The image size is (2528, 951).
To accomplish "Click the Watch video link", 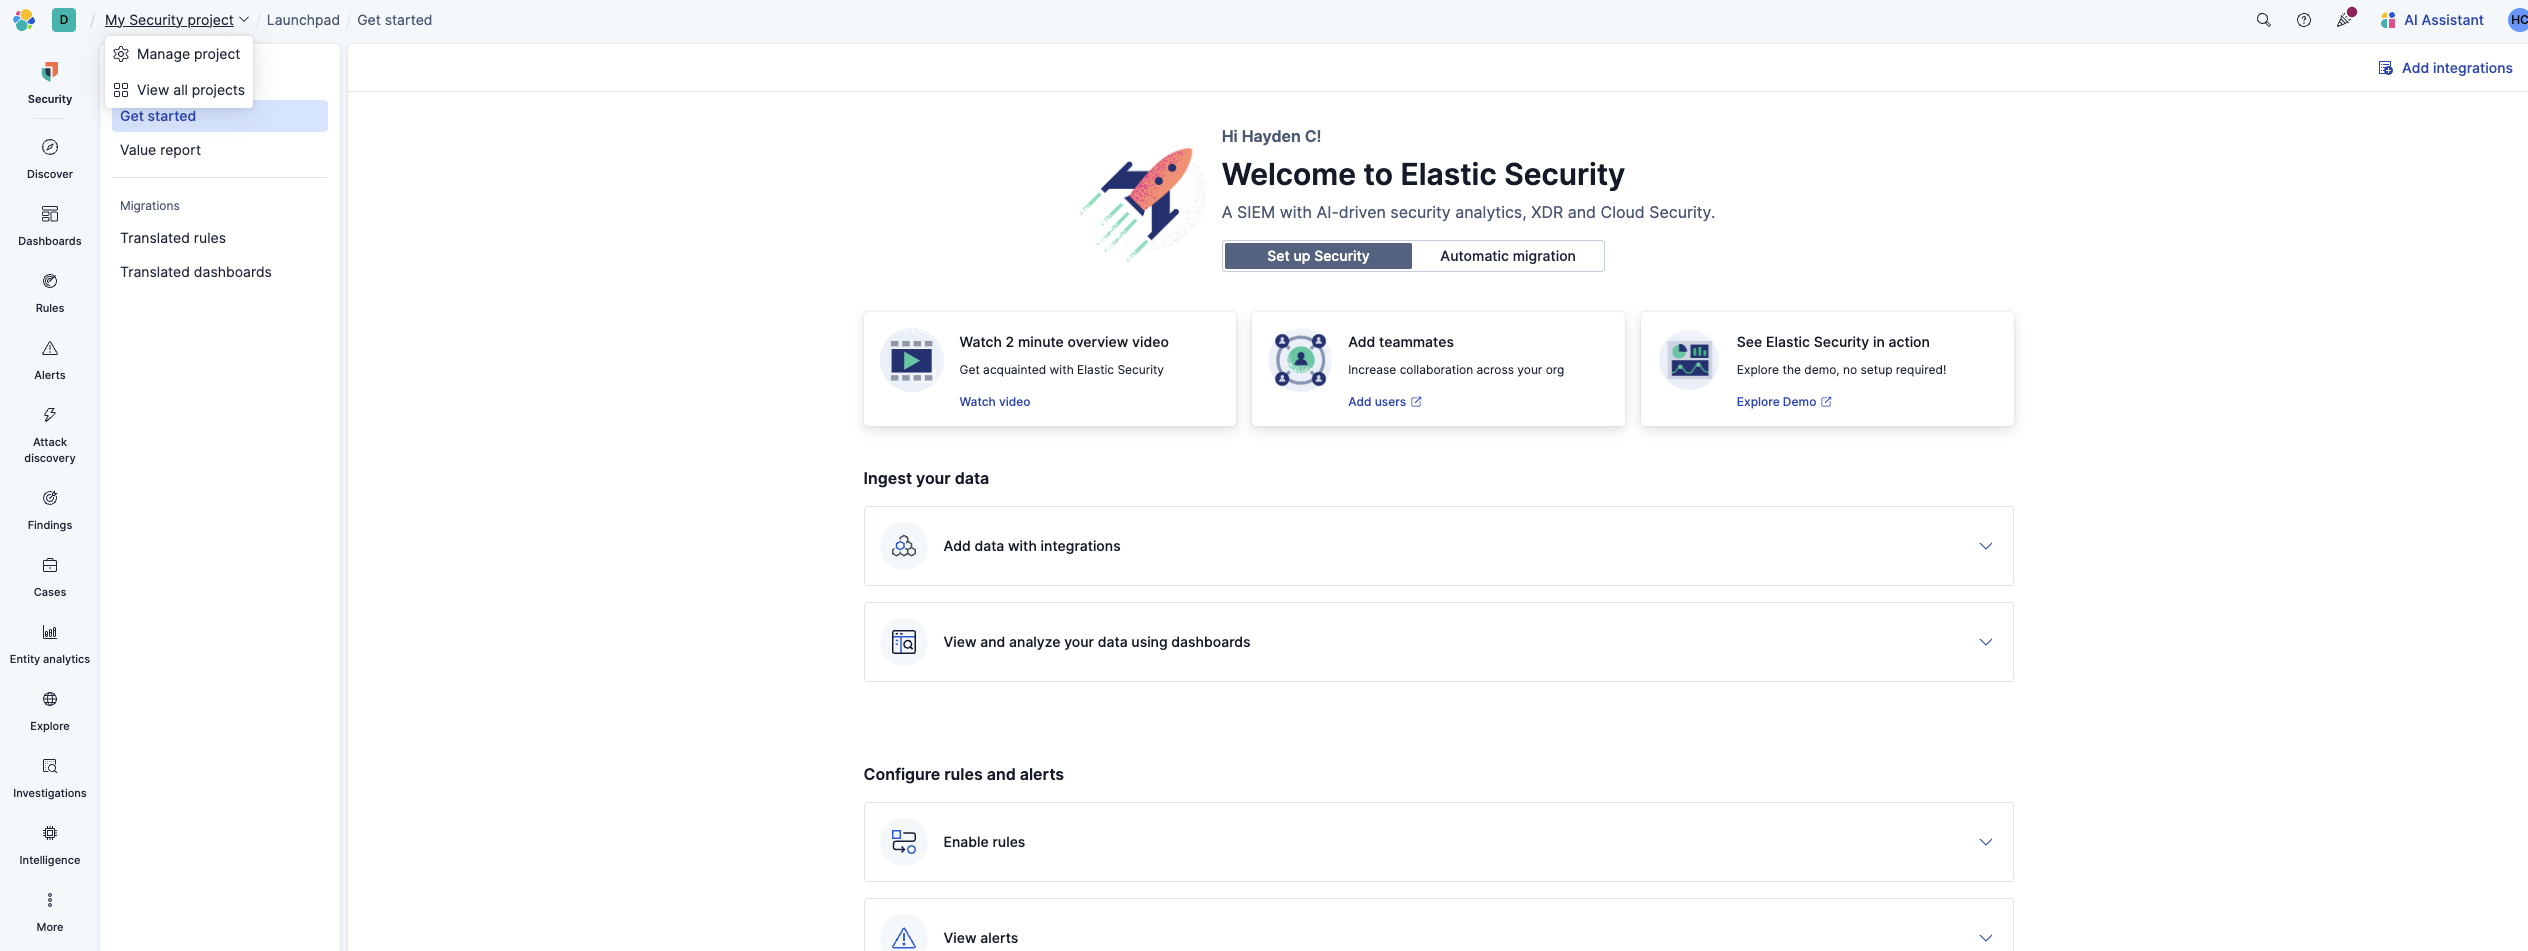I will coord(994,402).
